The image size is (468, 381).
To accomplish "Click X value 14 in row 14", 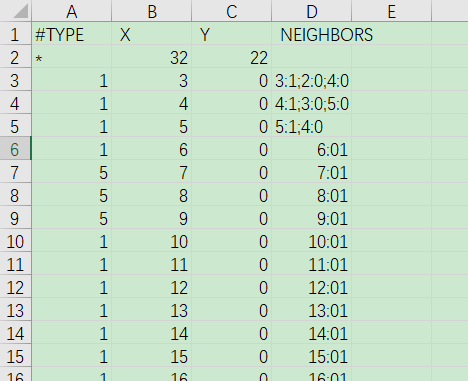I will (151, 333).
